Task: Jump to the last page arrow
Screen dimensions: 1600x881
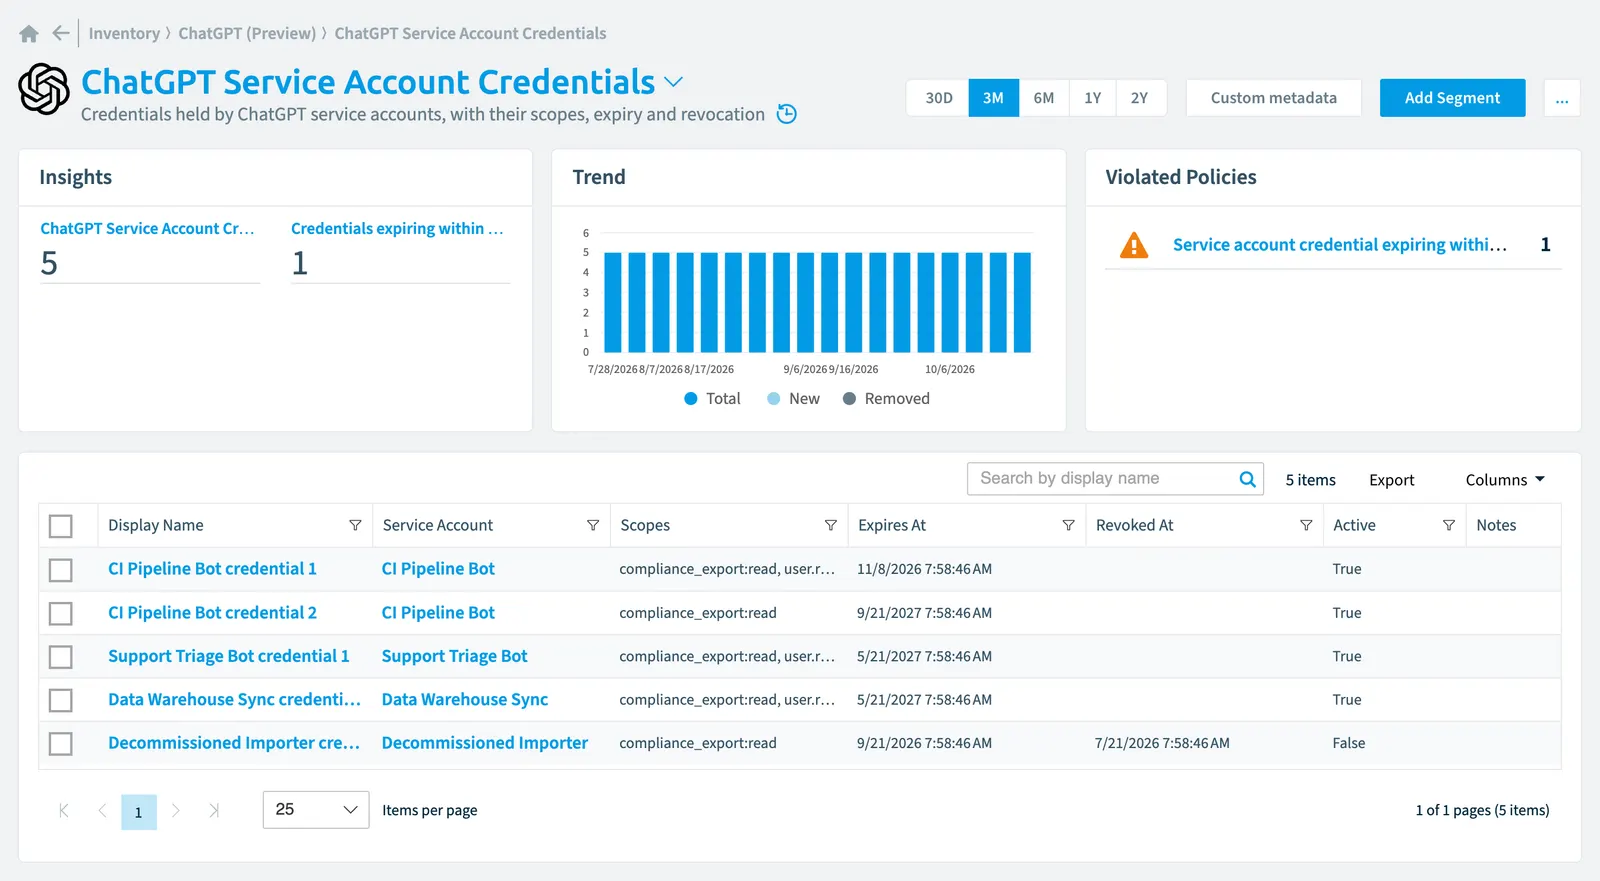Action: pyautogui.click(x=213, y=811)
